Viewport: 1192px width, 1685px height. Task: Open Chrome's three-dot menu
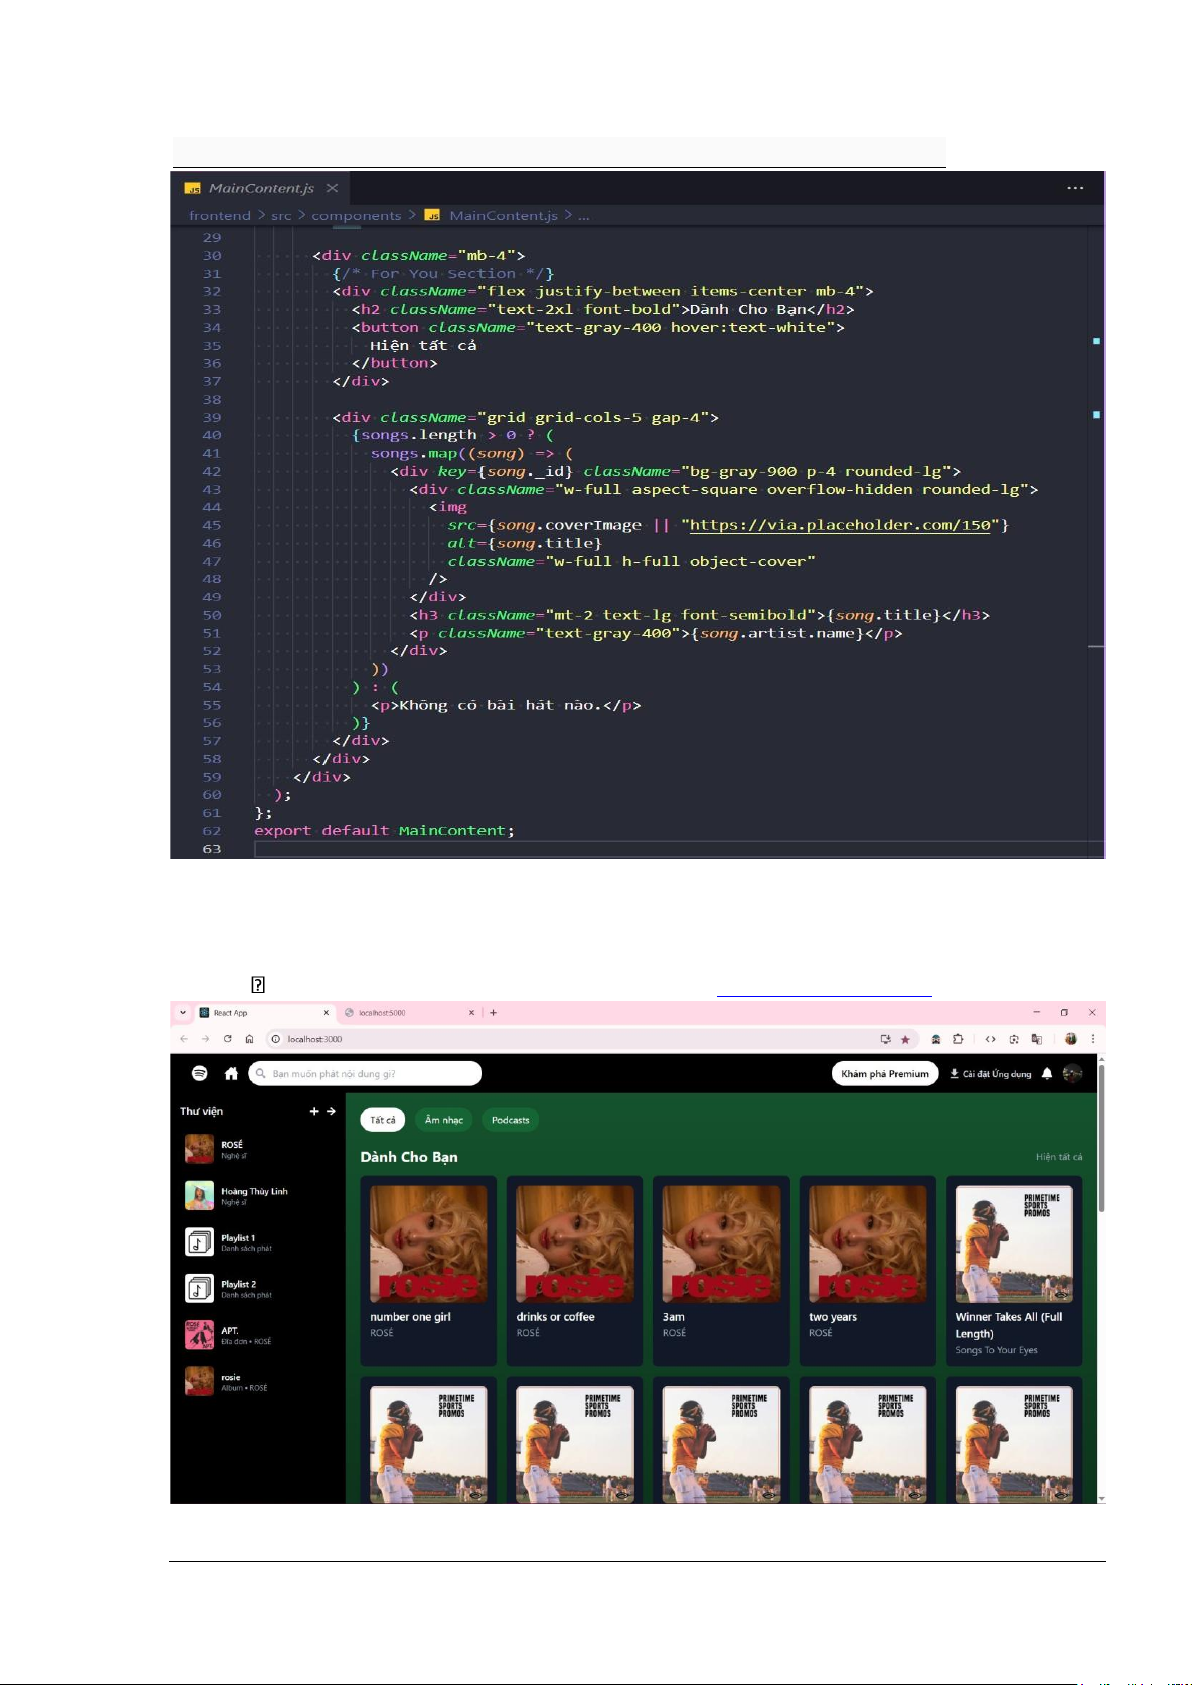(1092, 1039)
